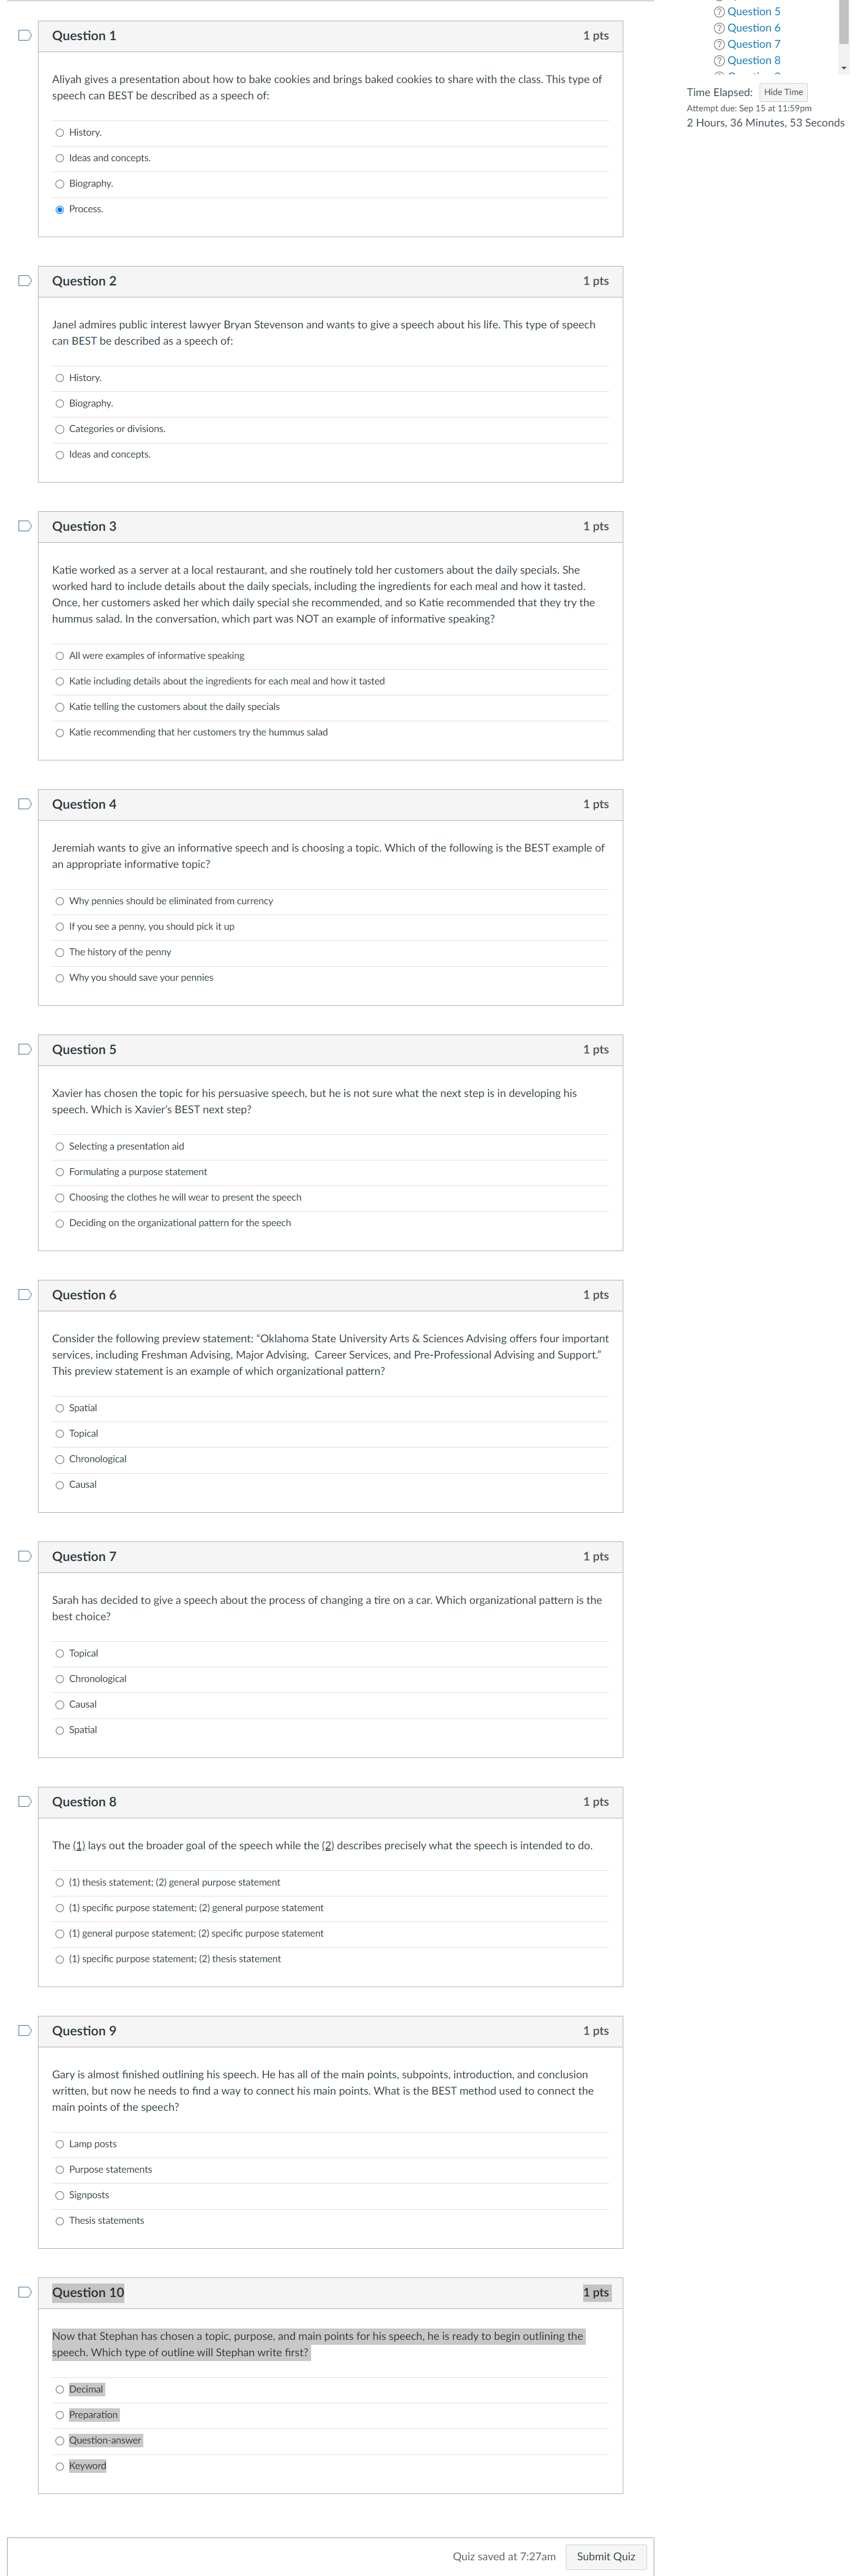This screenshot has height=2576, width=866.
Task: Click the question list scrollbar down arrow
Action: (844, 68)
